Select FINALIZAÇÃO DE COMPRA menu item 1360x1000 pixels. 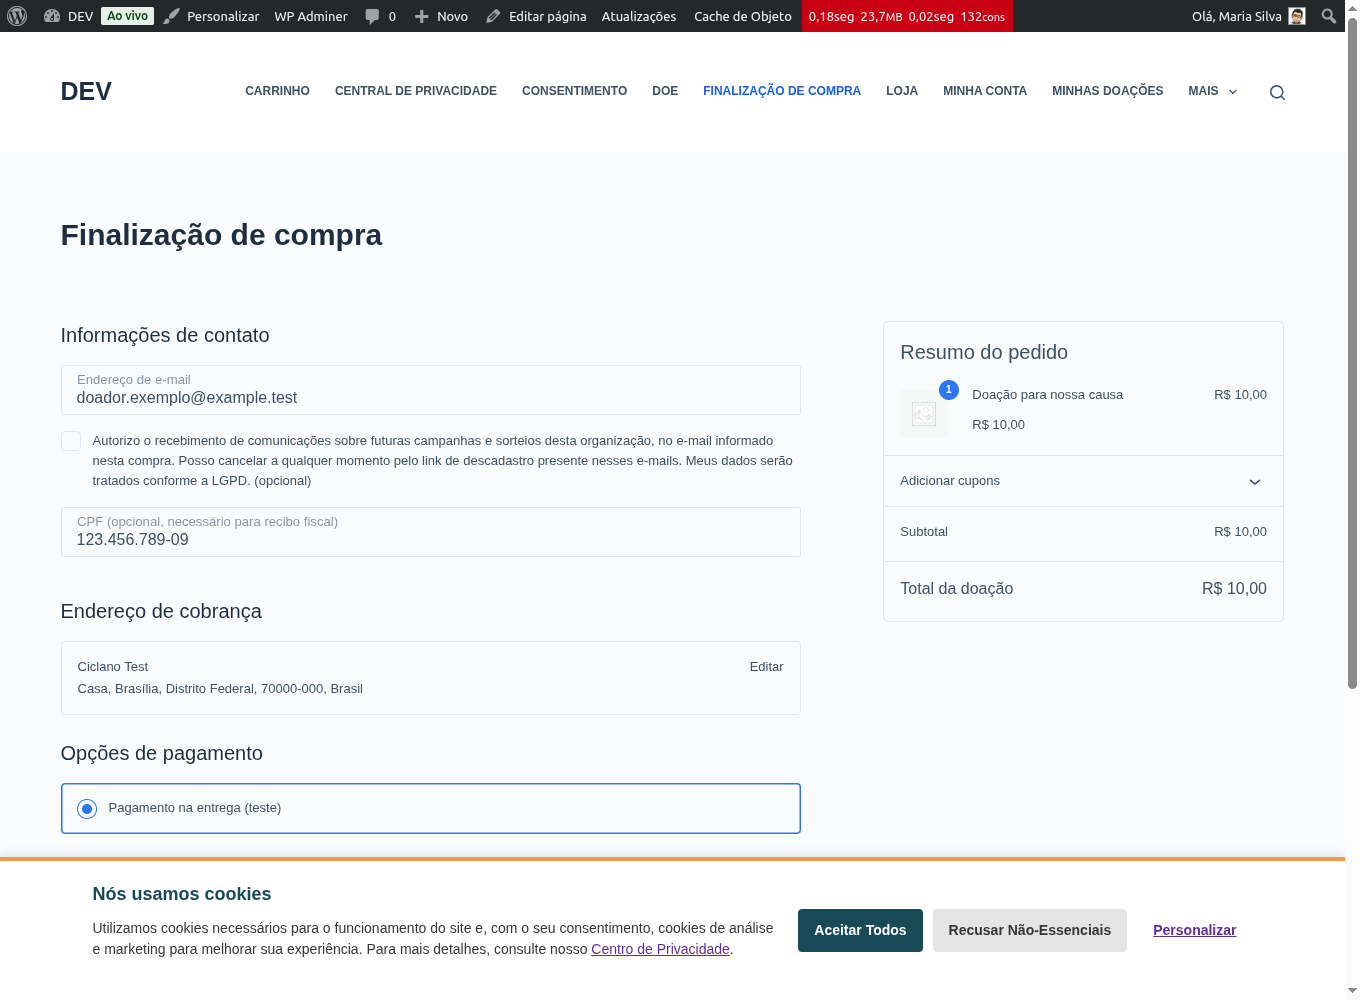pyautogui.click(x=782, y=91)
